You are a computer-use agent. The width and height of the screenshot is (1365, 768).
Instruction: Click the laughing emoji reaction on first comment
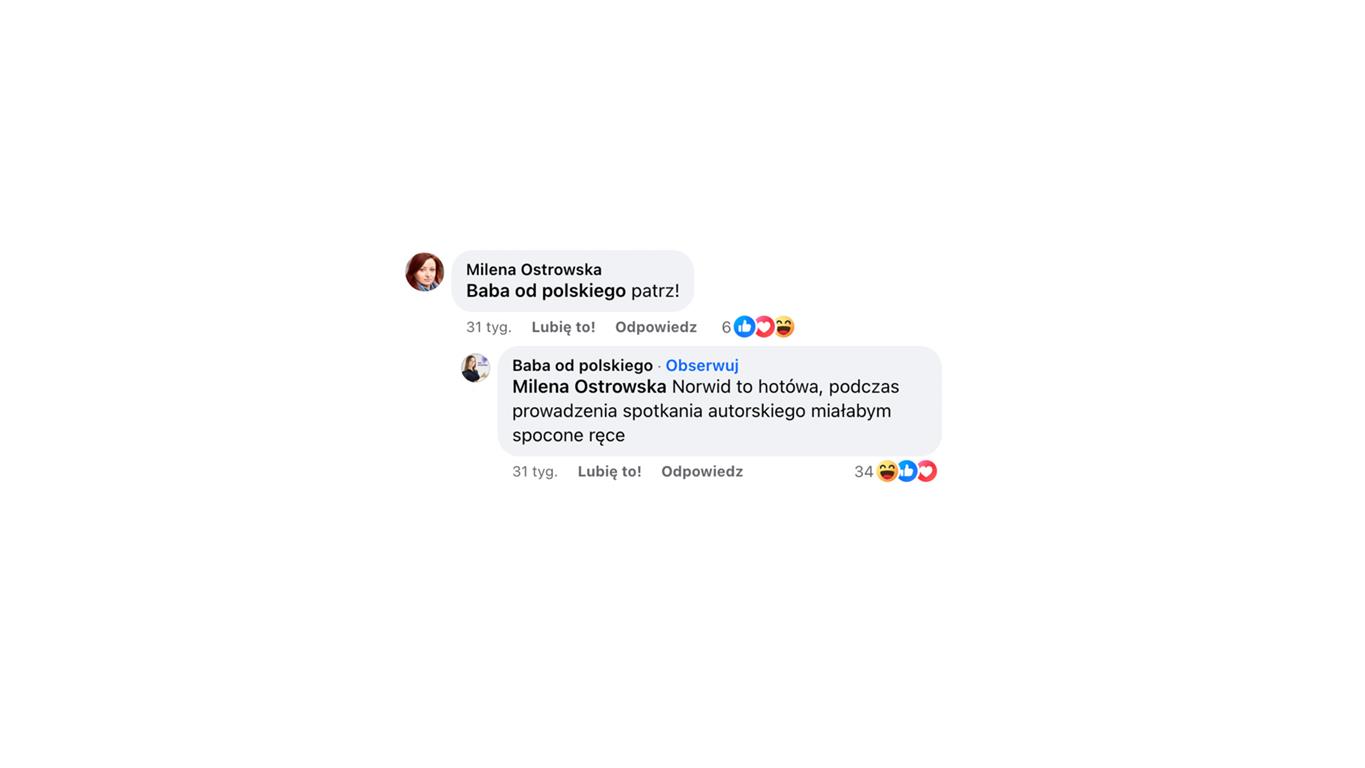coord(784,327)
